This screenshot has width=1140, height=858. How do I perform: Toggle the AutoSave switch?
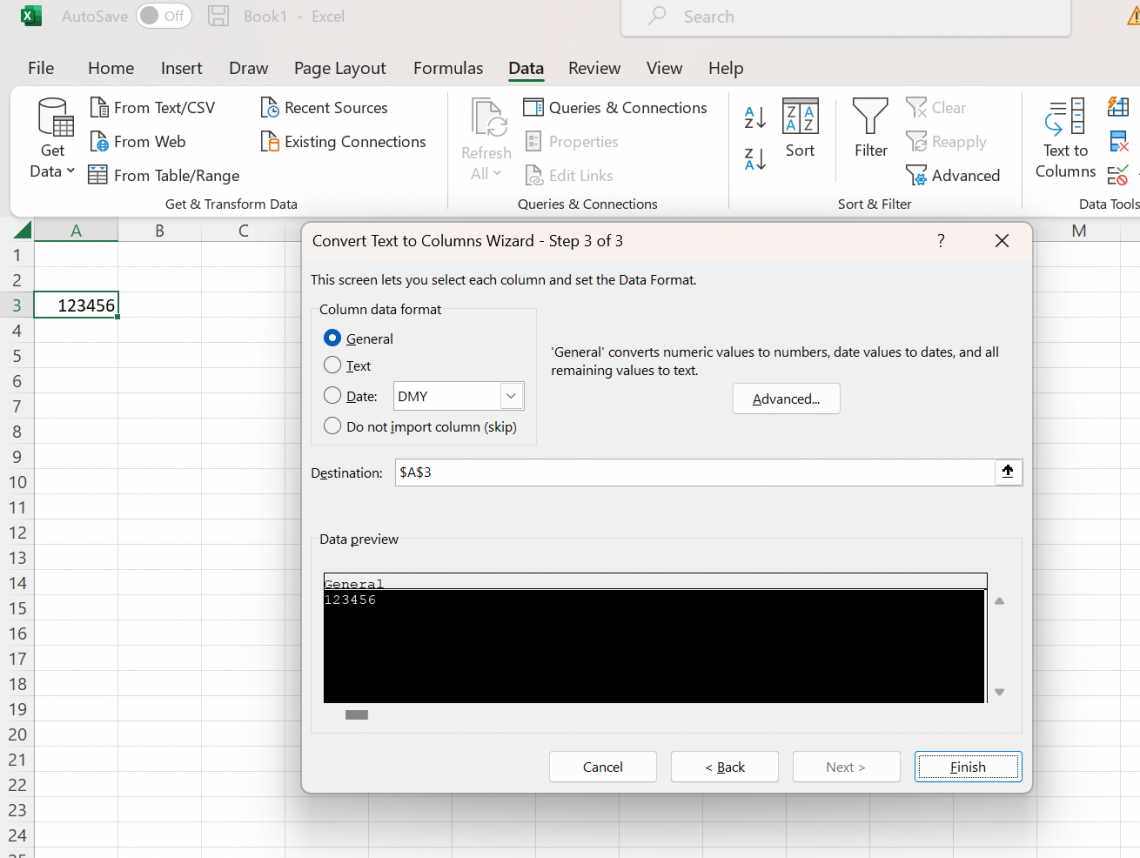click(x=163, y=16)
